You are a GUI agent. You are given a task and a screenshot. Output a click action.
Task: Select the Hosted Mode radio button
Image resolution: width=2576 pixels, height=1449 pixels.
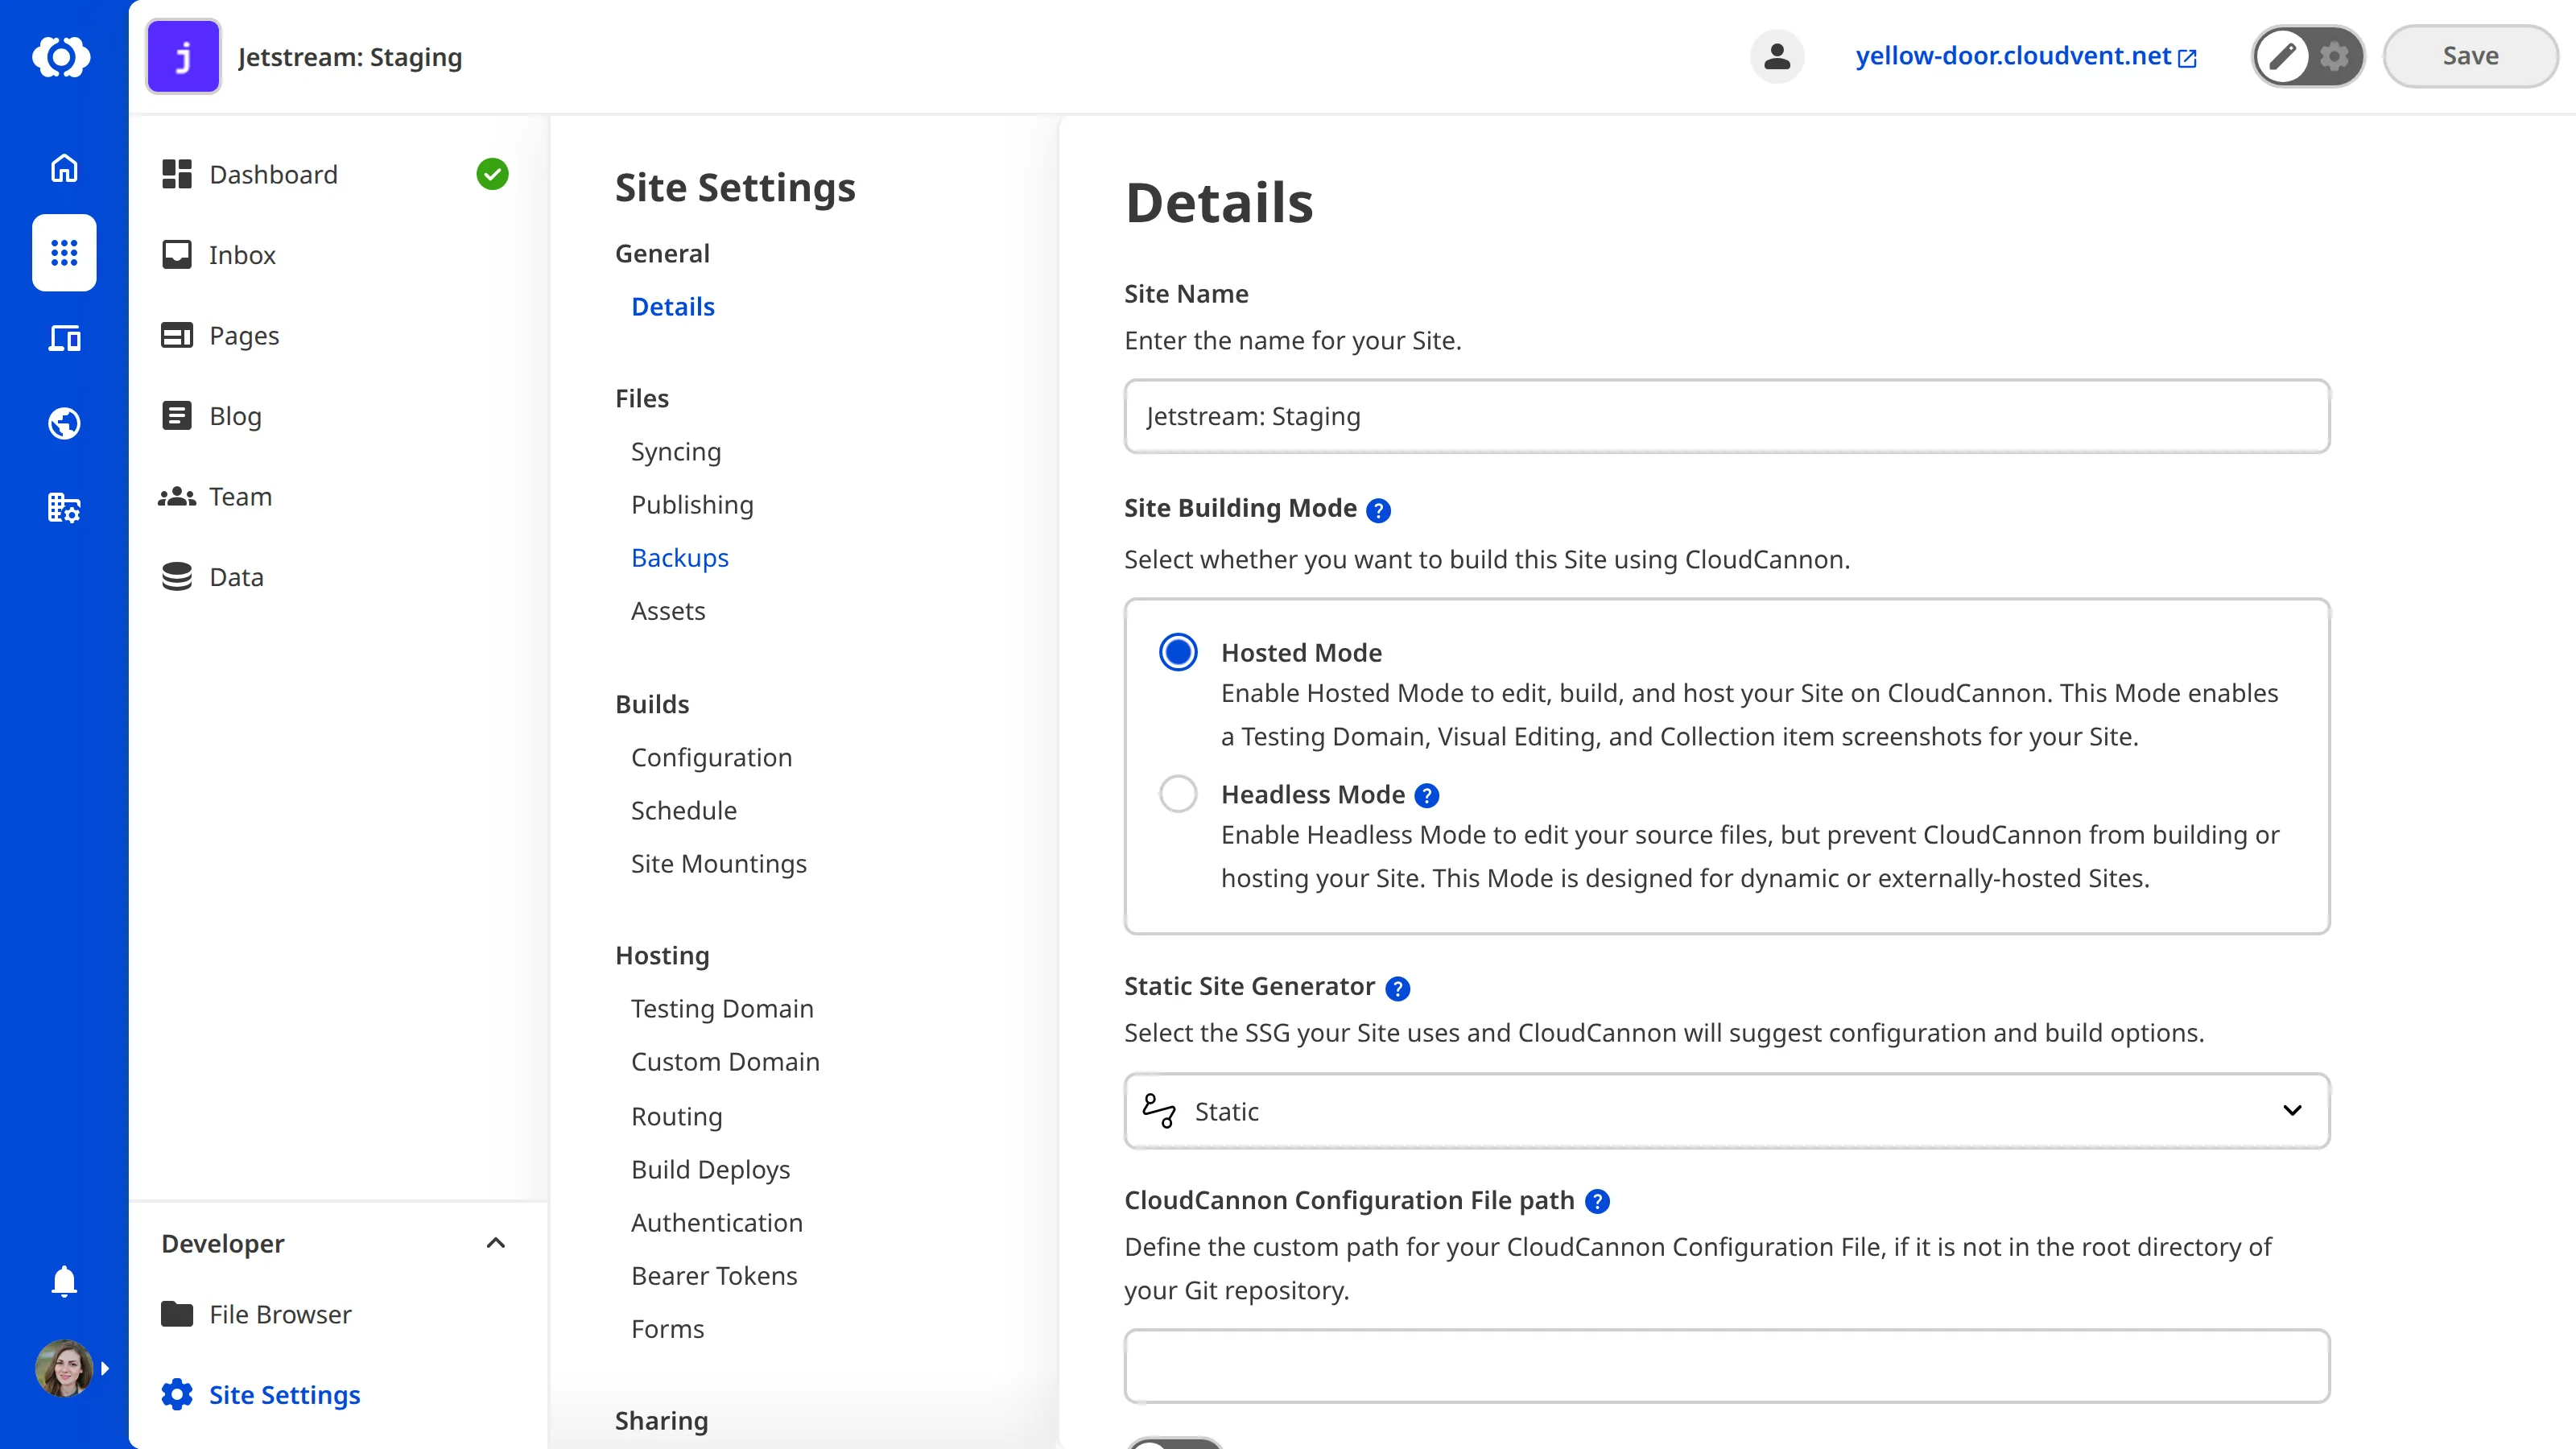click(1178, 651)
